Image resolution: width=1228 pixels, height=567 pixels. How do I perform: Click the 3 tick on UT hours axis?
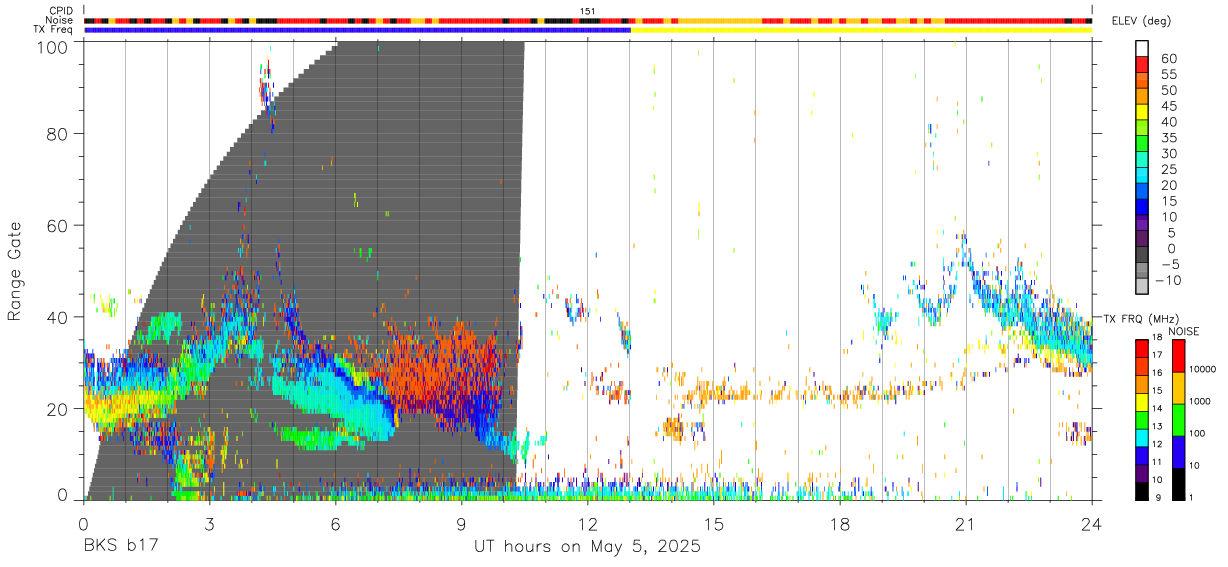click(x=210, y=523)
